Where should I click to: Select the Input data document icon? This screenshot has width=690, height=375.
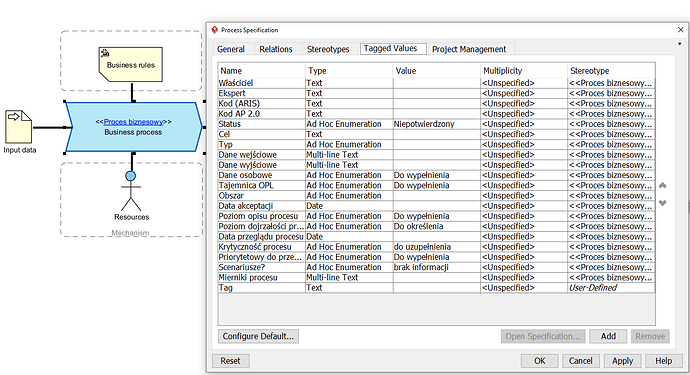pyautogui.click(x=18, y=127)
